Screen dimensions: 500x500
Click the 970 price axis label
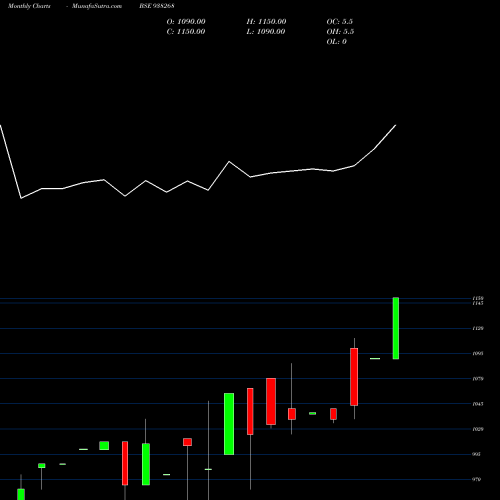point(477,480)
